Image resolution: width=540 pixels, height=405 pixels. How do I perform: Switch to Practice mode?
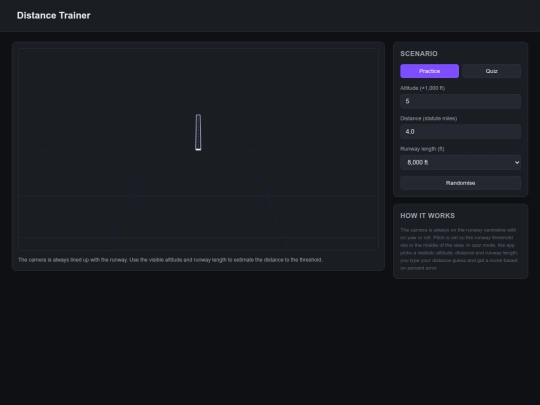click(x=429, y=71)
